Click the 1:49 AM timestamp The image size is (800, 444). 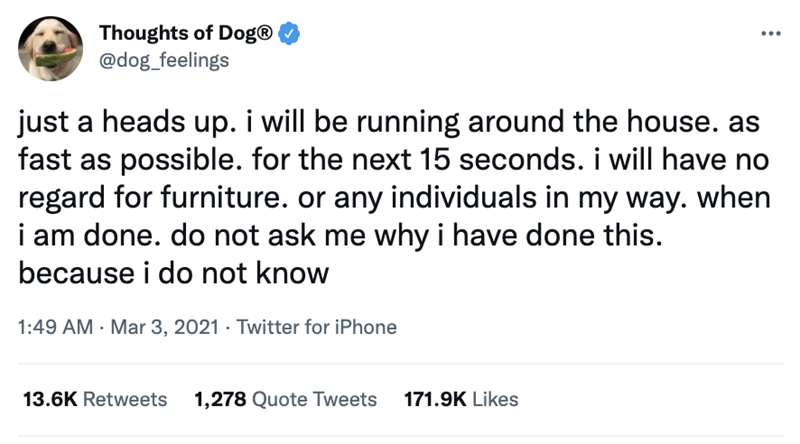[x=57, y=326]
